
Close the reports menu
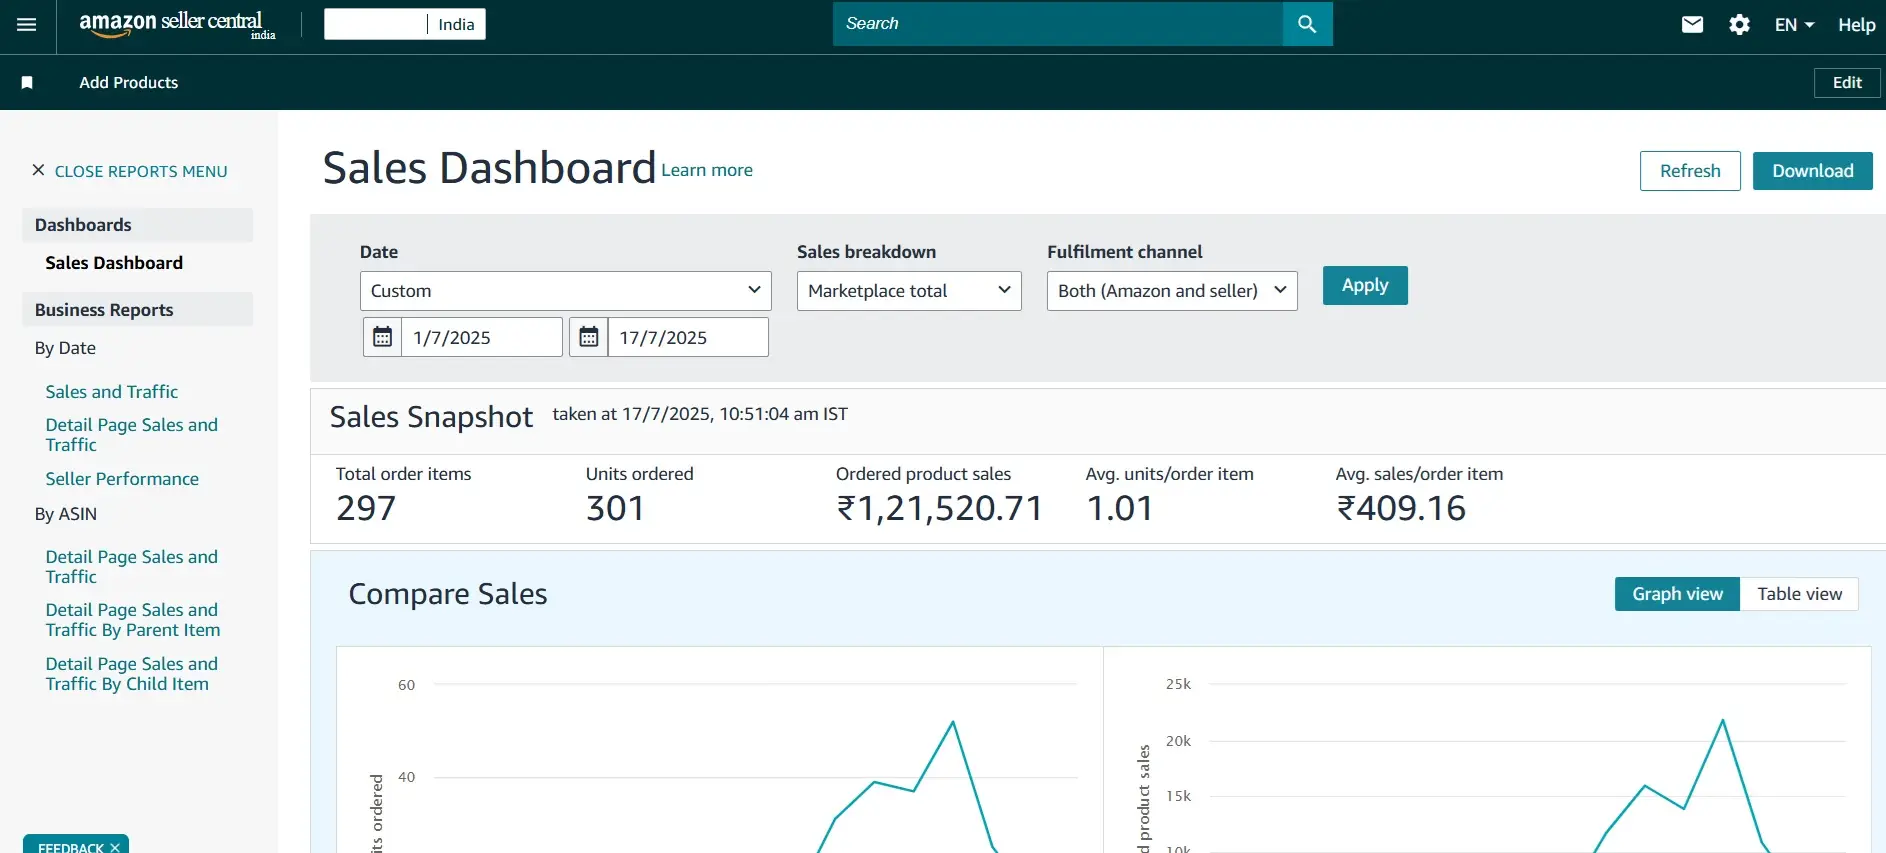click(130, 171)
